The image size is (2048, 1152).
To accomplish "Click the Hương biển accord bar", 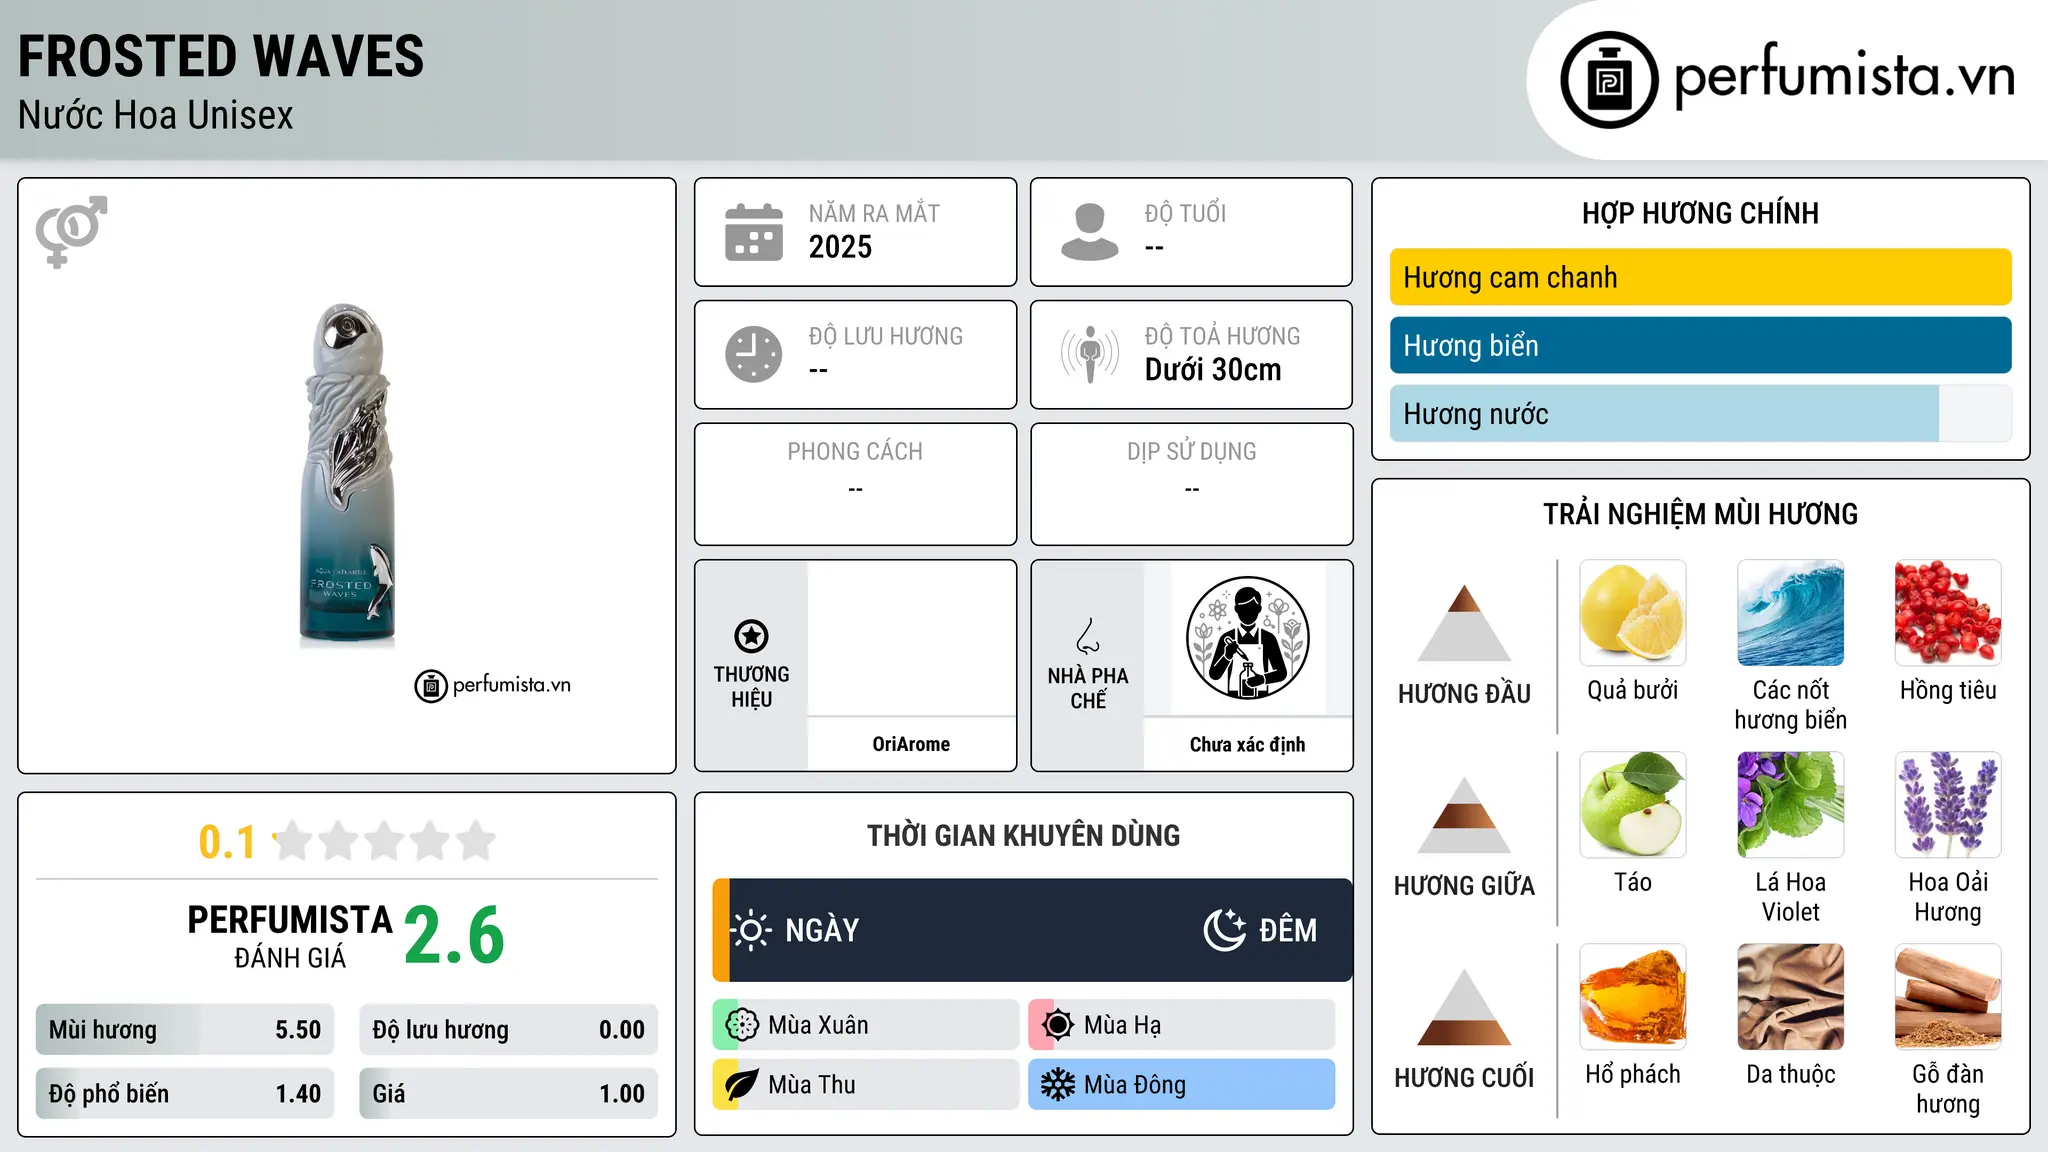I will (1700, 345).
